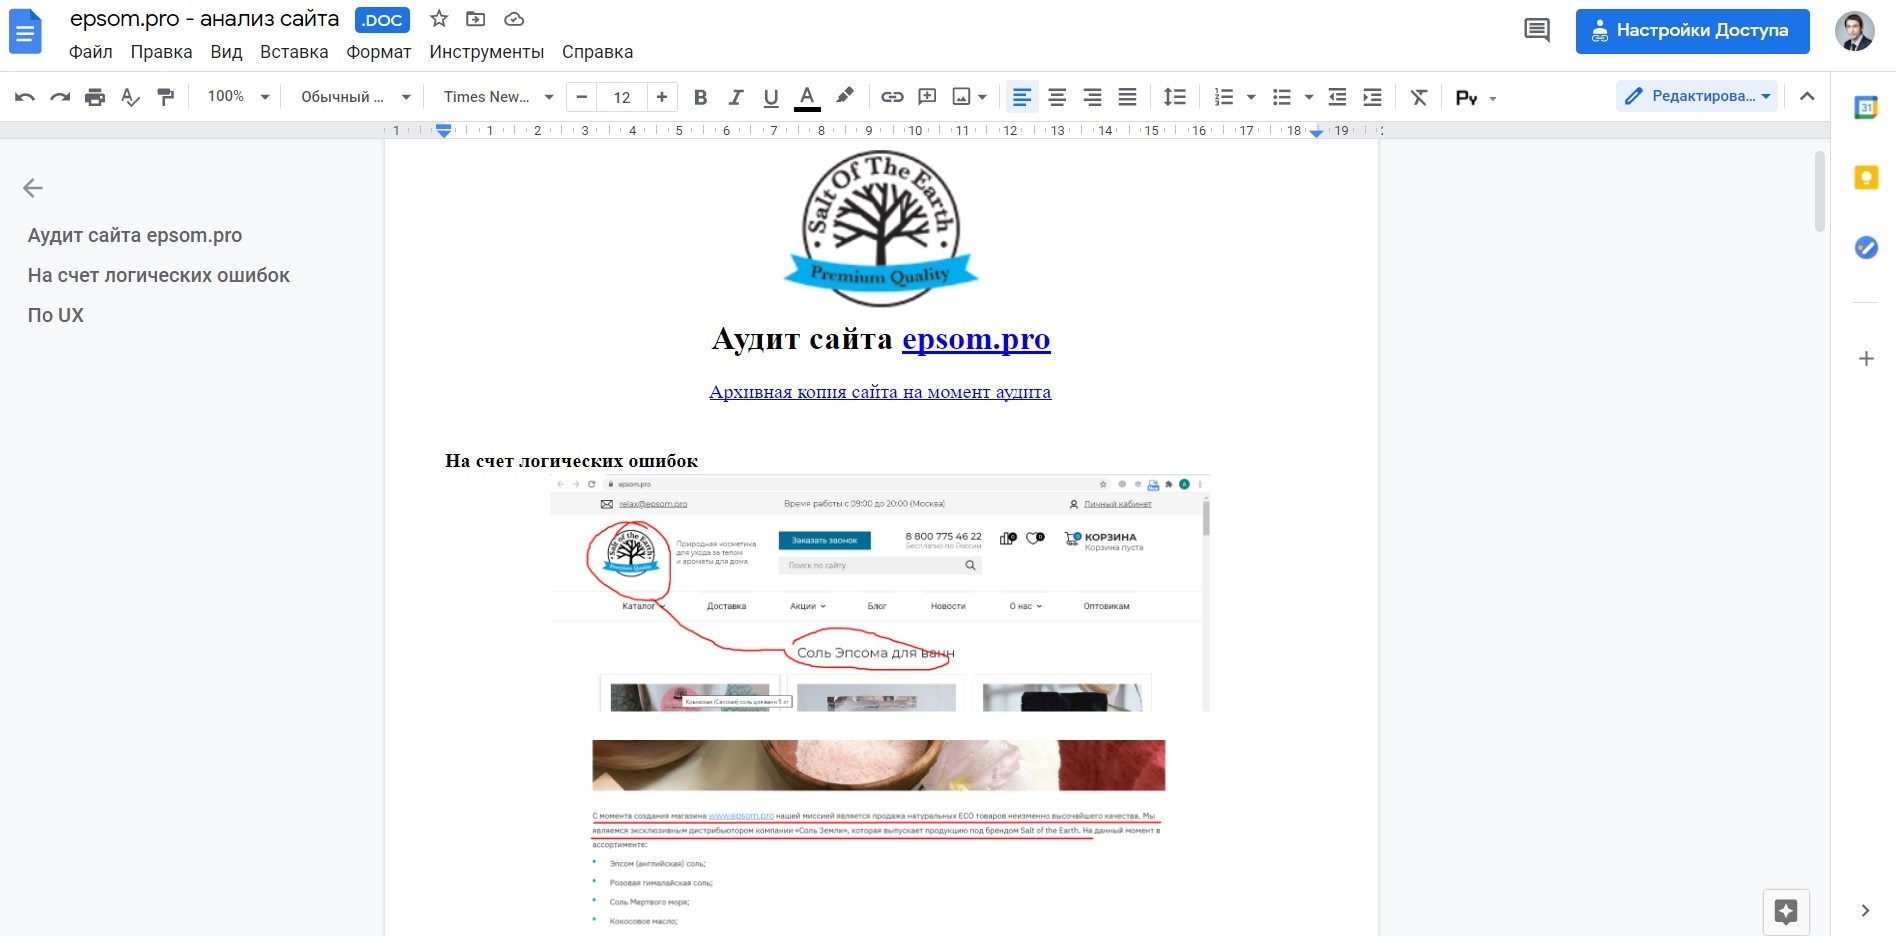Screen dimensions: 1896x936
Task: Check cloud save status icon
Action: pyautogui.click(x=514, y=19)
